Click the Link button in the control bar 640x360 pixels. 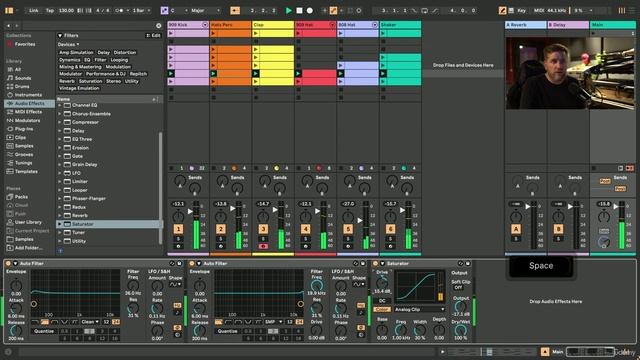pos(34,11)
